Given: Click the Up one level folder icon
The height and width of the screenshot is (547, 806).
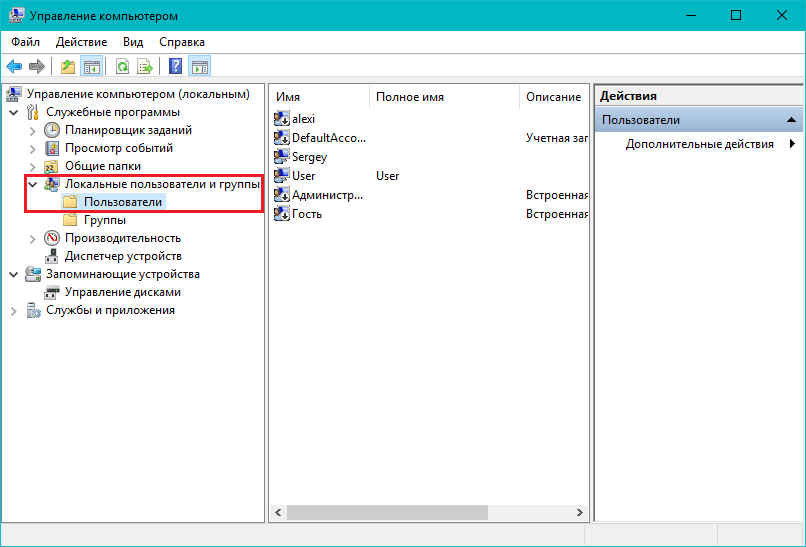Looking at the screenshot, I should 68,66.
